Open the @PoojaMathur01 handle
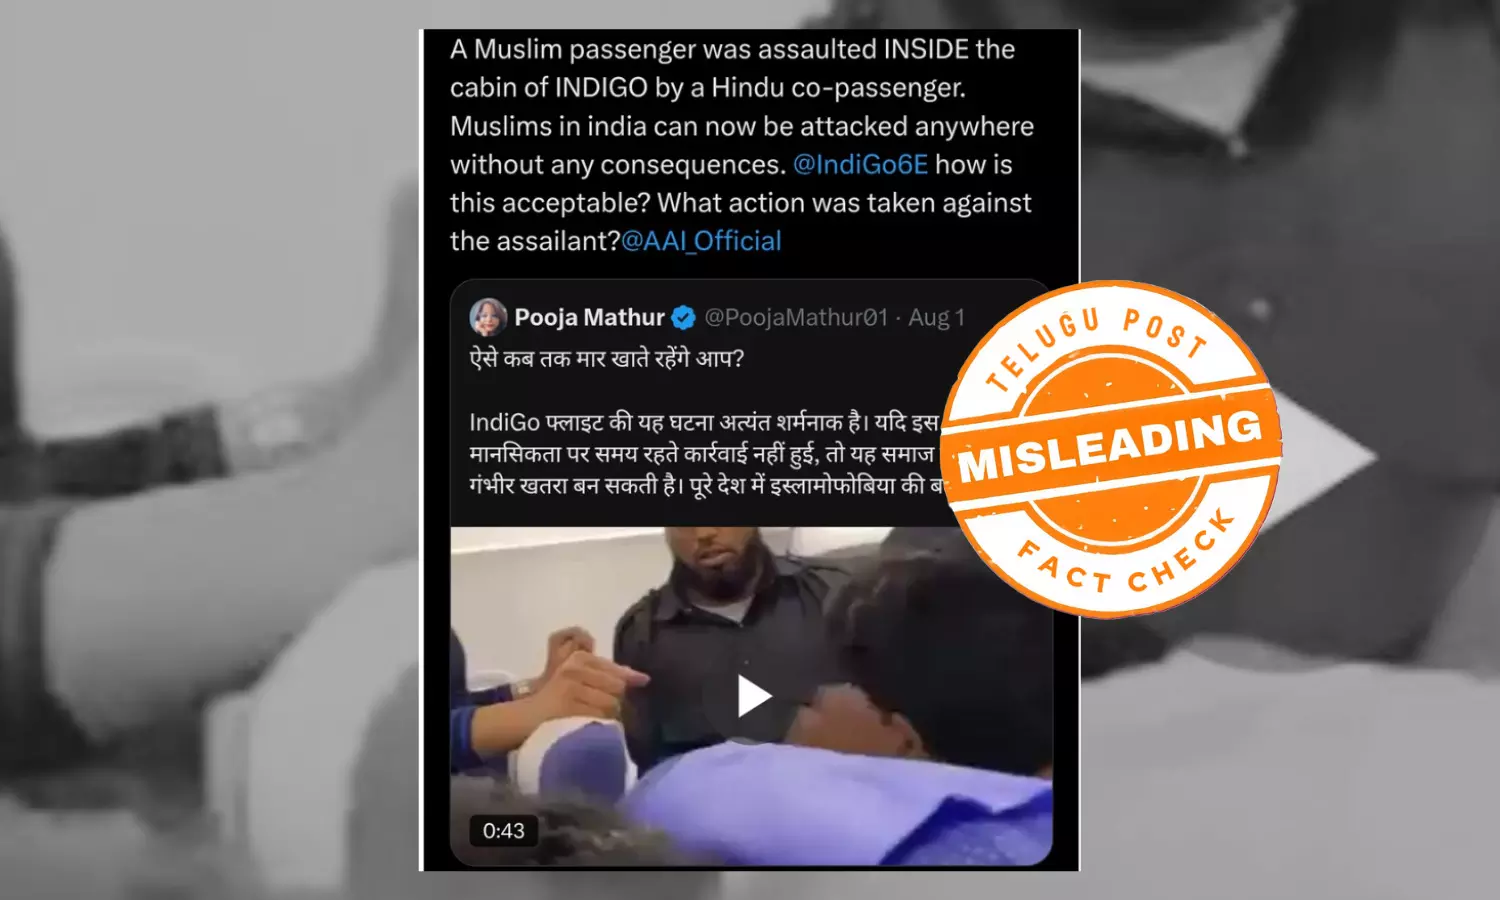The height and width of the screenshot is (900, 1500). (x=796, y=318)
